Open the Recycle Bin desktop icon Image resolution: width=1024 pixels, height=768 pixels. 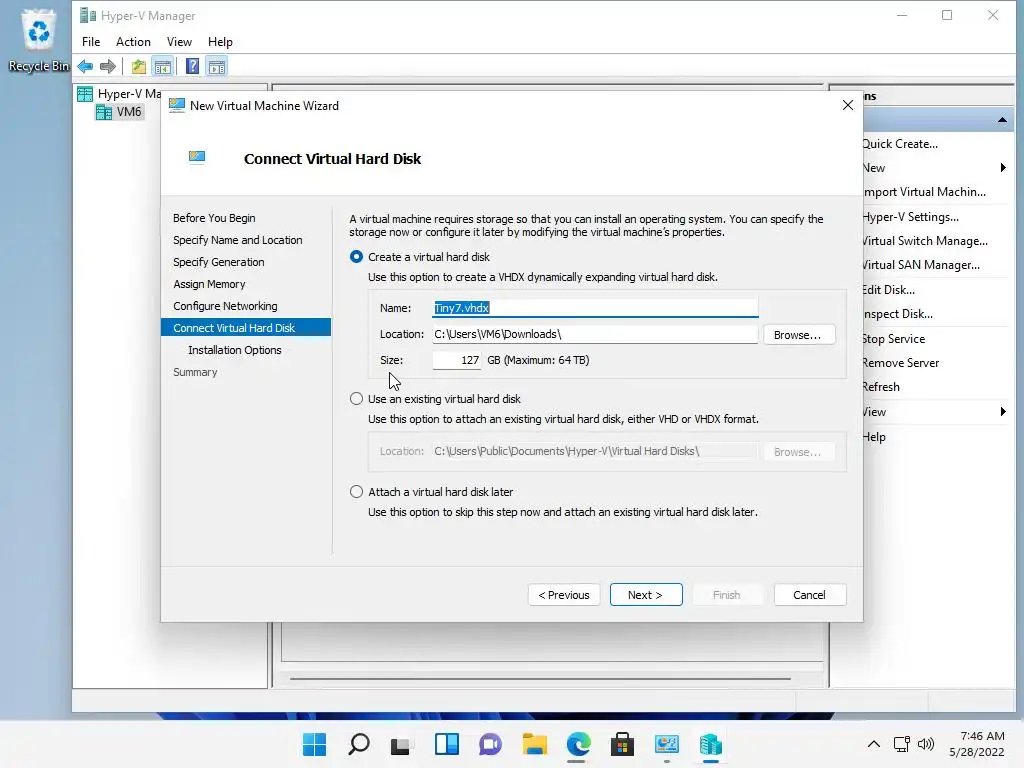39,40
